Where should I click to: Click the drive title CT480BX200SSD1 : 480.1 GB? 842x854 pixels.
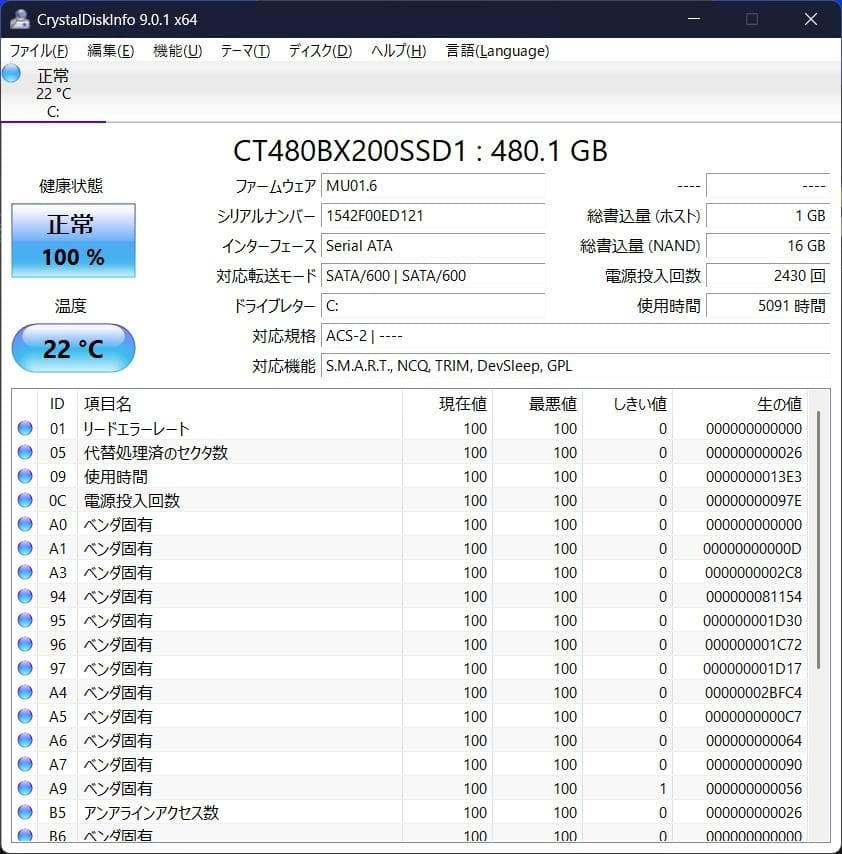pyautogui.click(x=420, y=151)
